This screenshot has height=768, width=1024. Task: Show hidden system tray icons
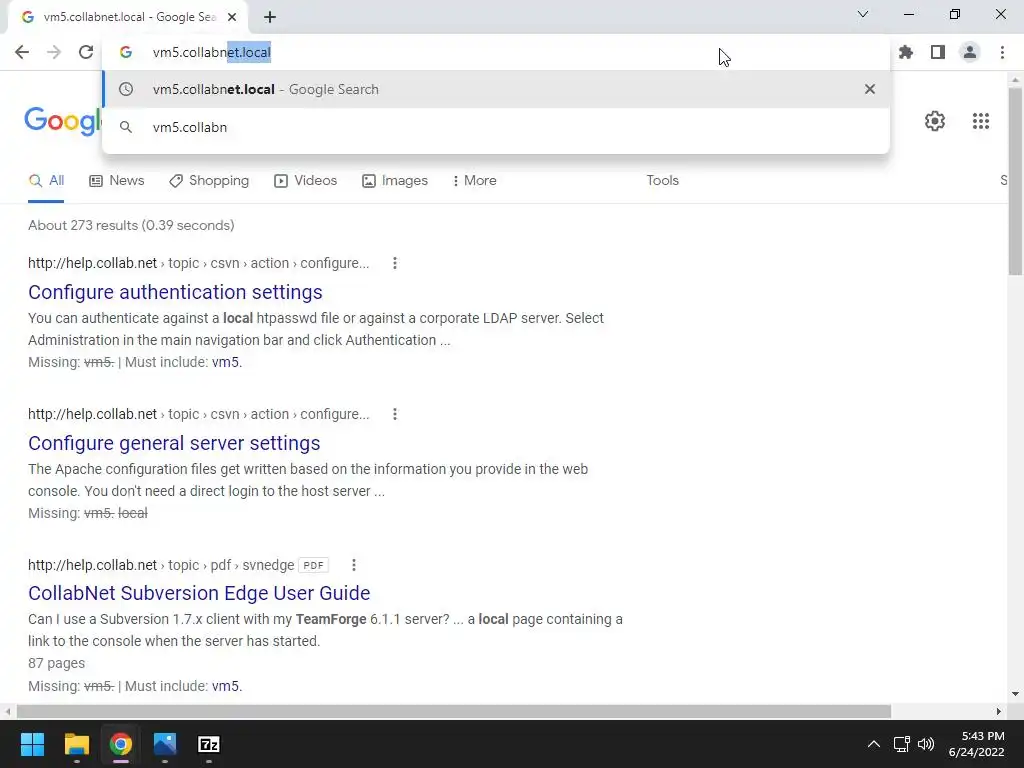pyautogui.click(x=874, y=744)
